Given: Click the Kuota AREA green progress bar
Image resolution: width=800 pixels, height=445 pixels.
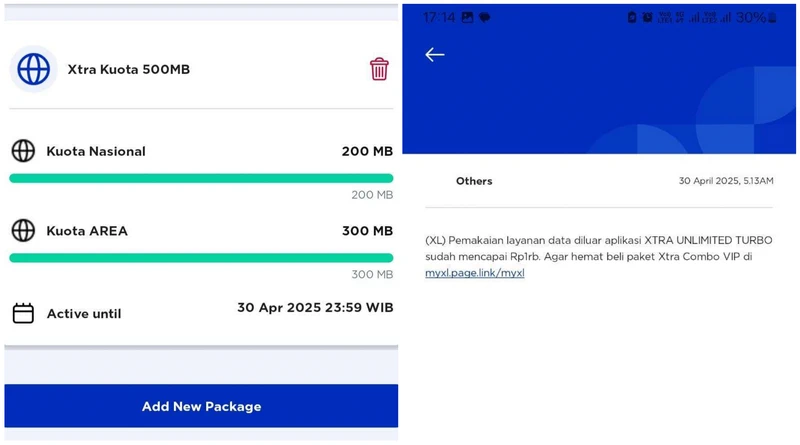Looking at the screenshot, I should point(201,258).
